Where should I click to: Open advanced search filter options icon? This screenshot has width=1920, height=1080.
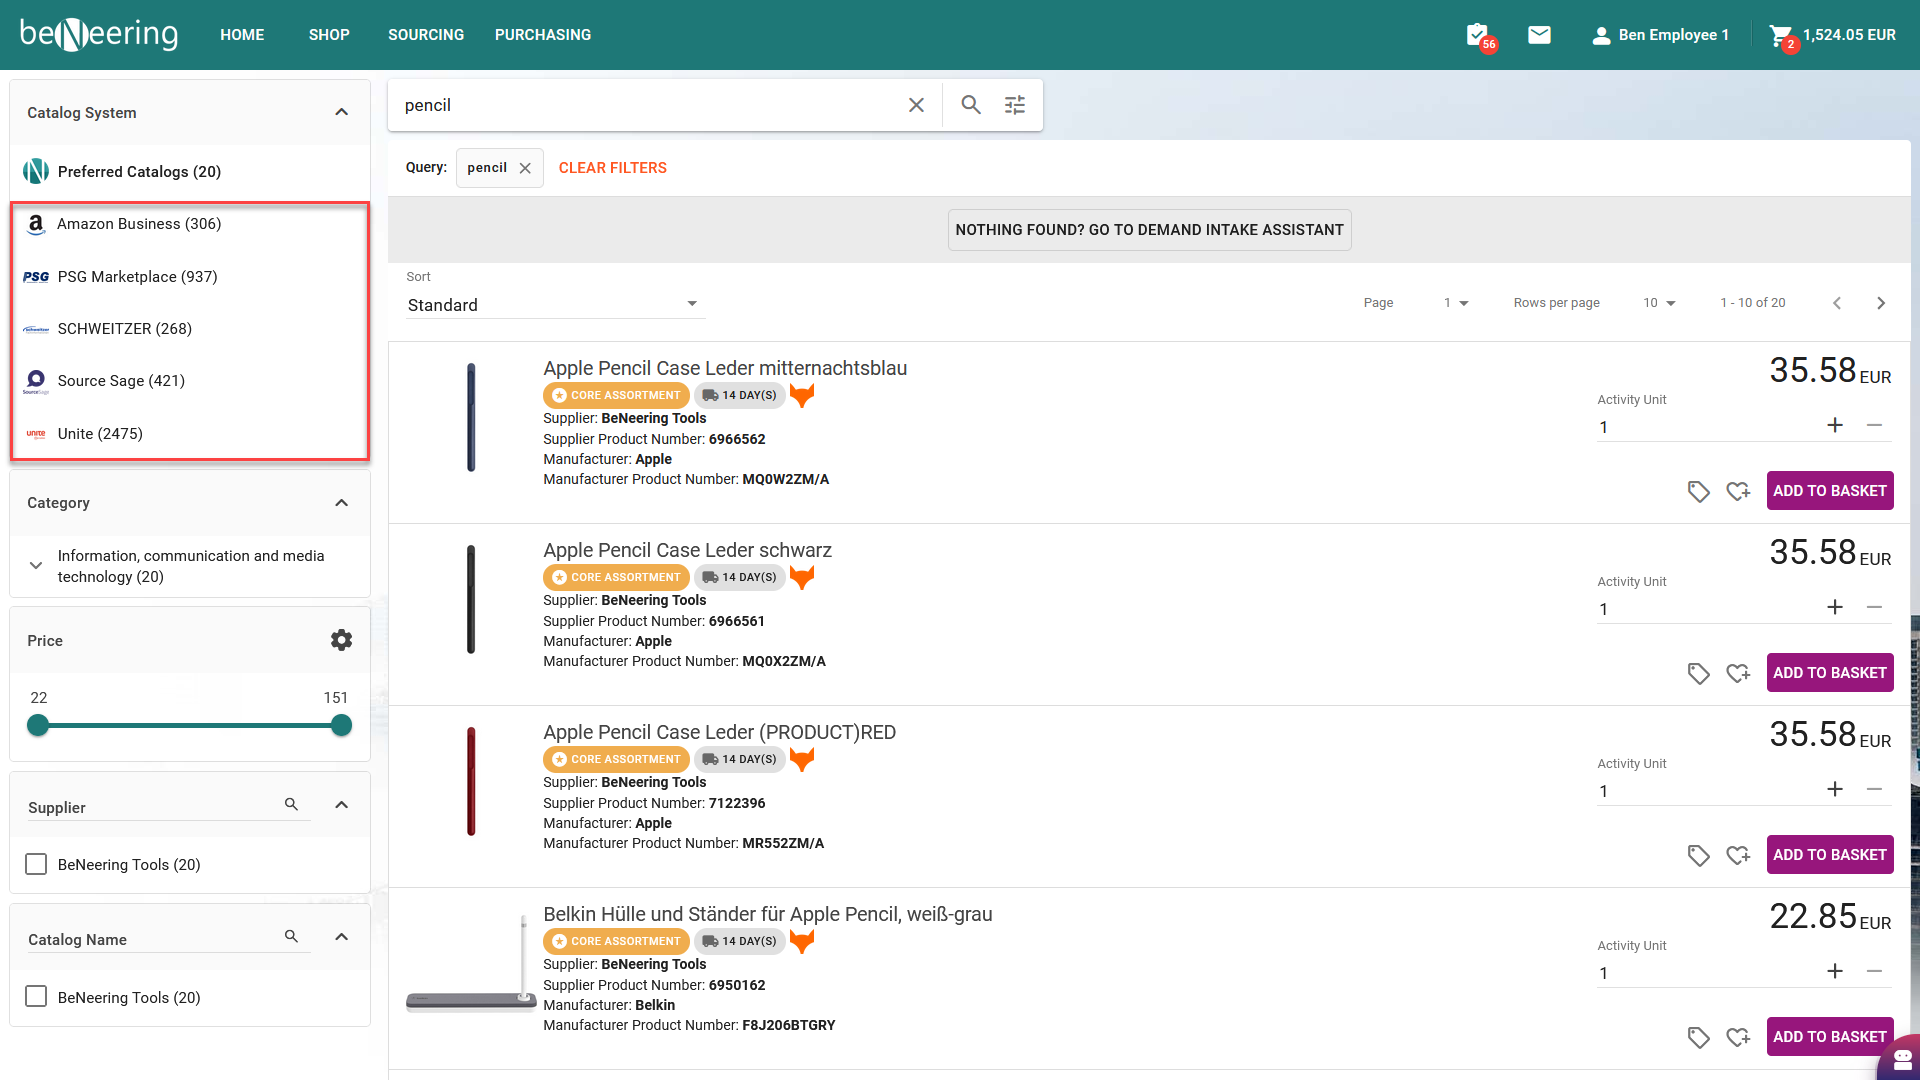[x=1015, y=105]
